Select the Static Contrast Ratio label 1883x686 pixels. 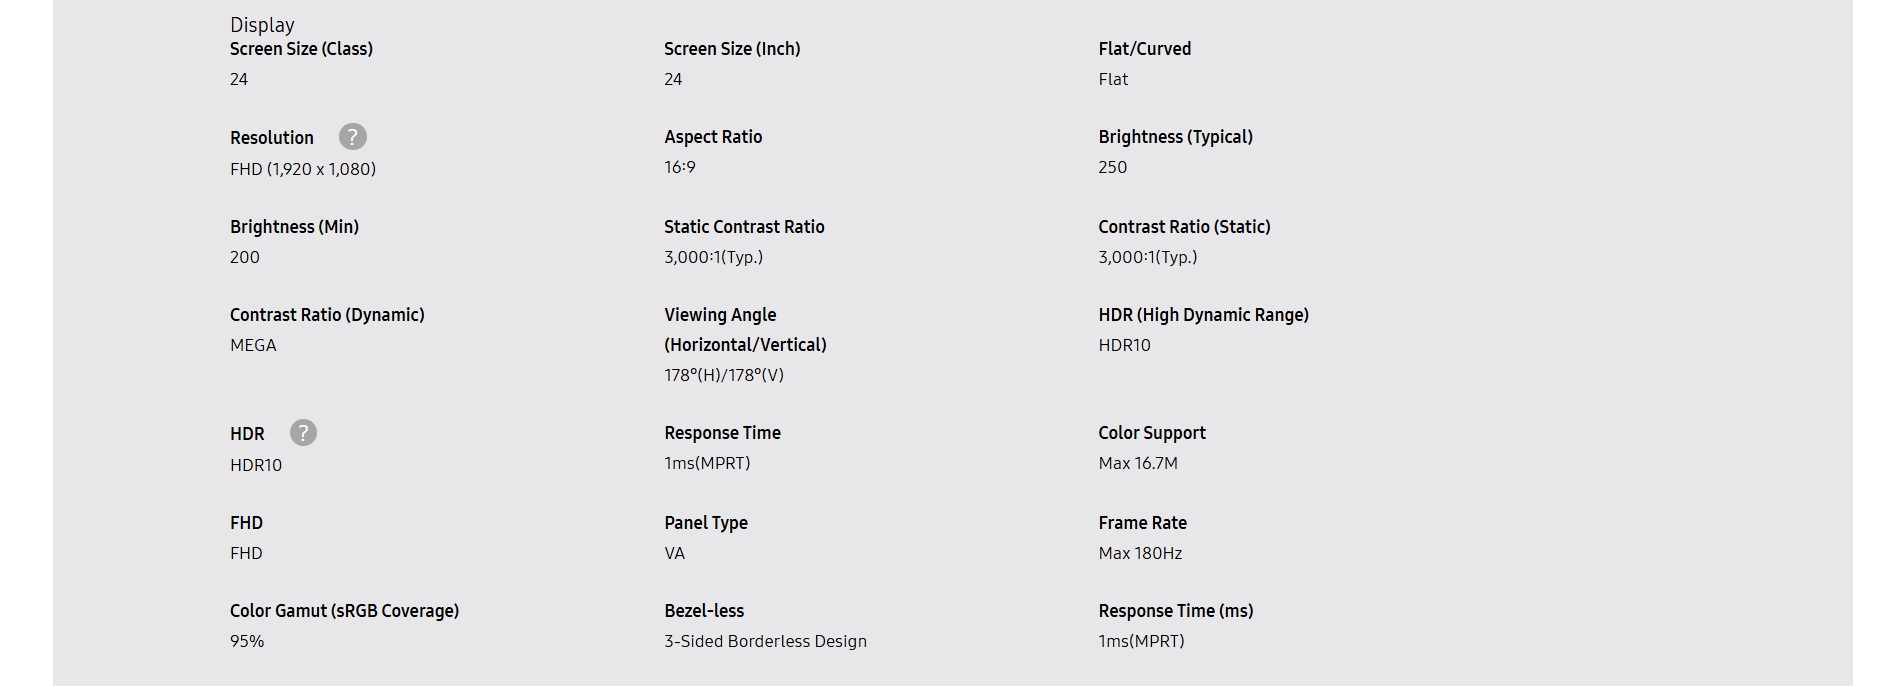coord(744,227)
